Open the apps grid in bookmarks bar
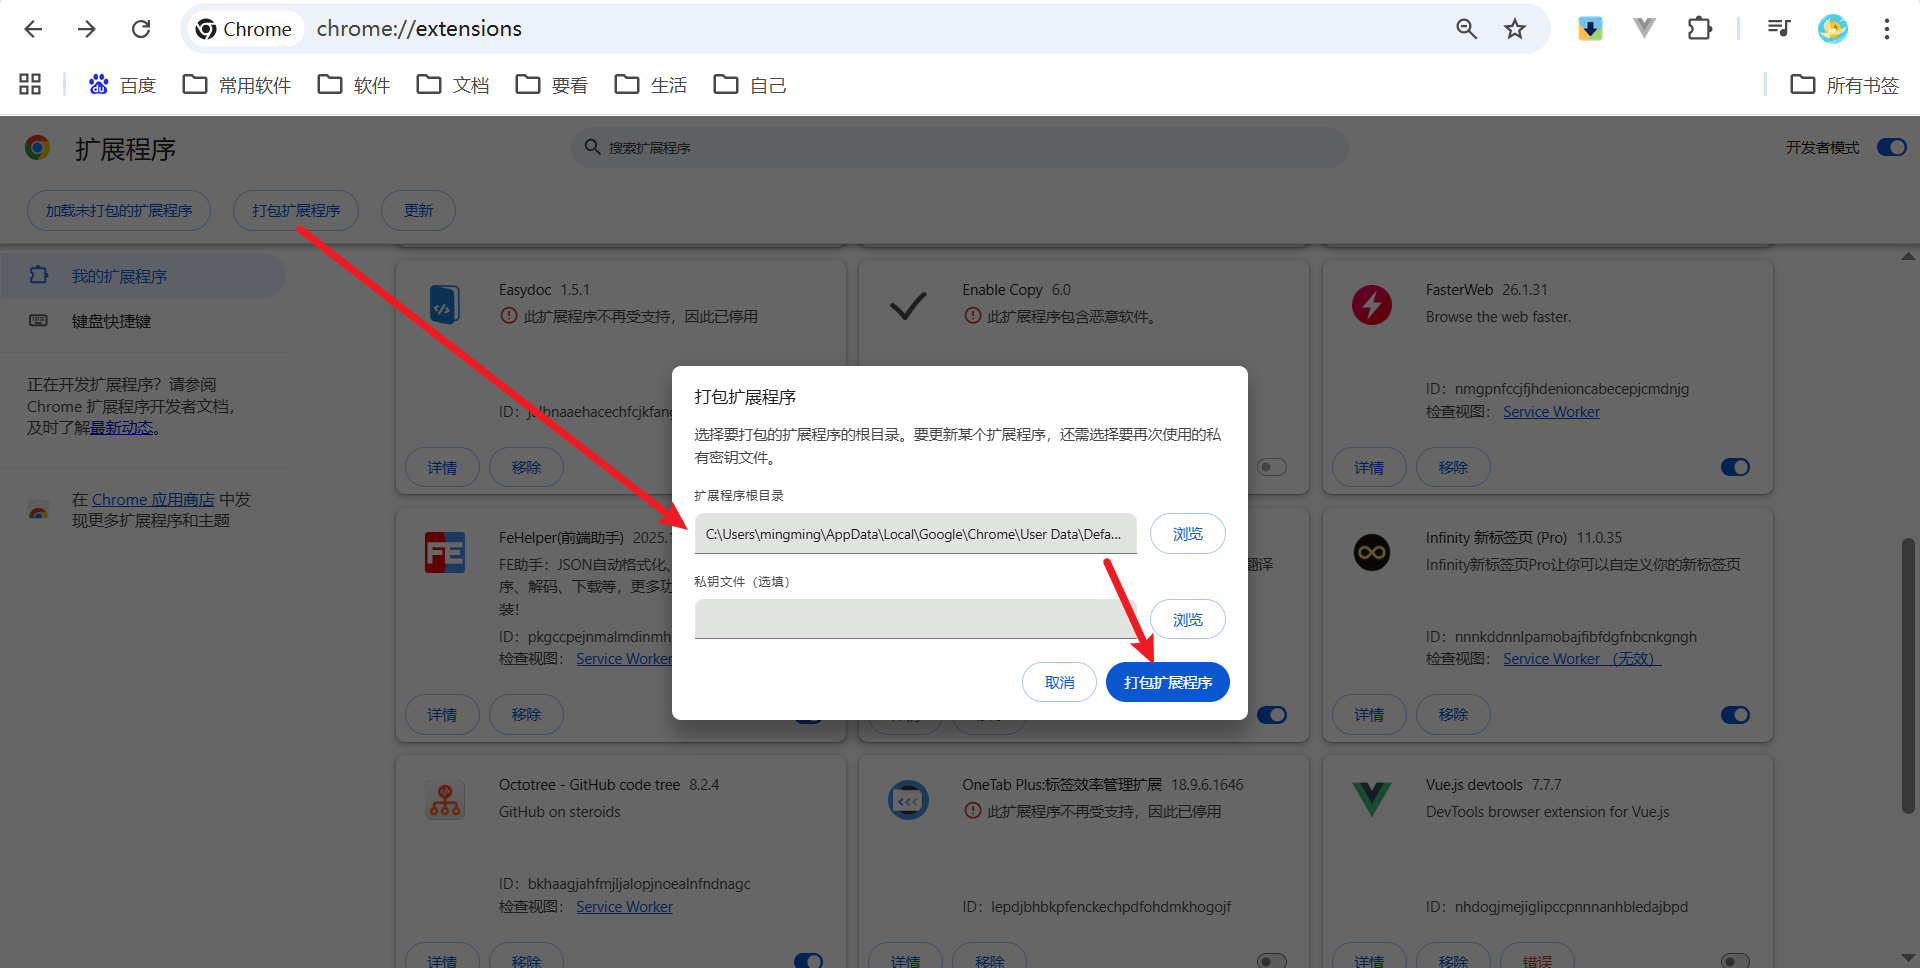The width and height of the screenshot is (1920, 968). [30, 85]
